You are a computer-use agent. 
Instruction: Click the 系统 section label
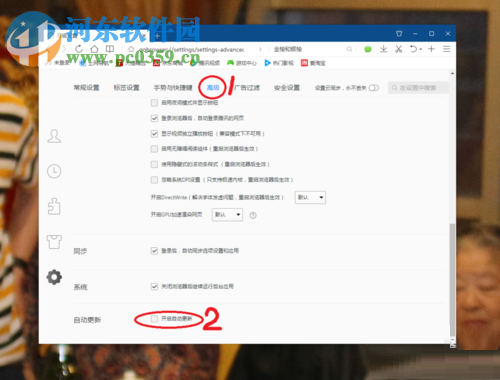tap(80, 287)
